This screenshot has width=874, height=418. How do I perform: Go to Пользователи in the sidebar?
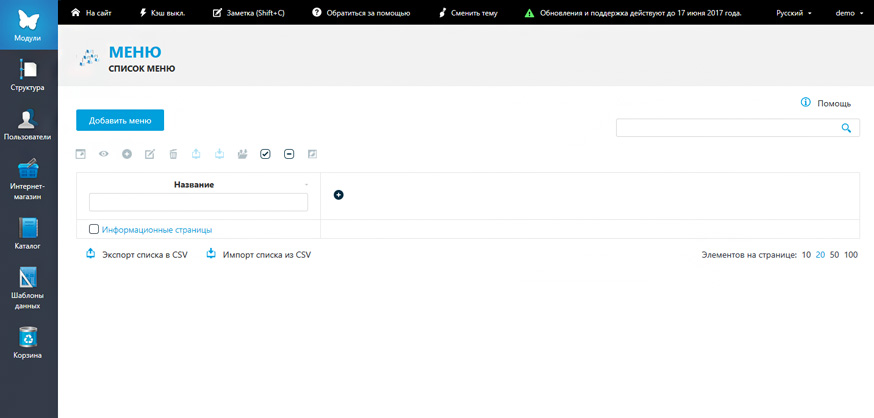click(28, 124)
